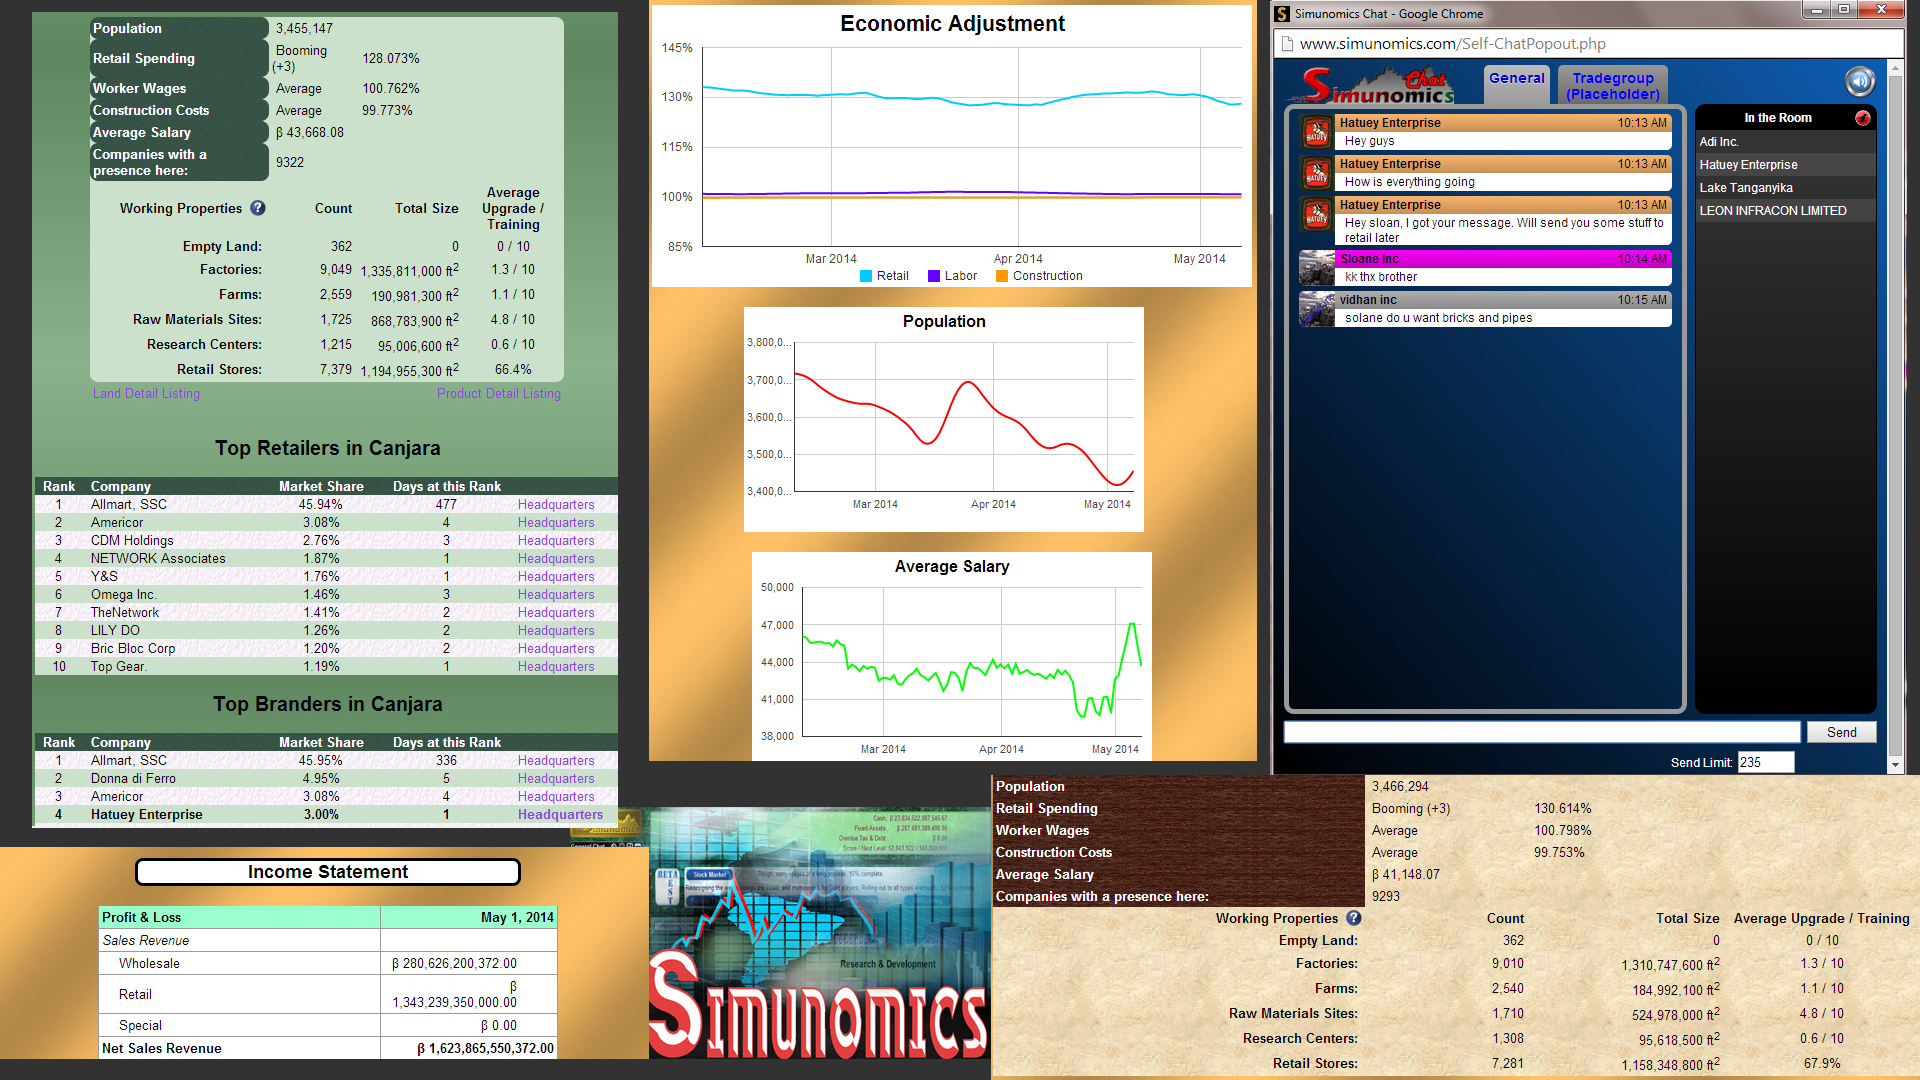The width and height of the screenshot is (1920, 1080).
Task: Click the Working Properties help icon for Canjara
Action: click(x=258, y=208)
